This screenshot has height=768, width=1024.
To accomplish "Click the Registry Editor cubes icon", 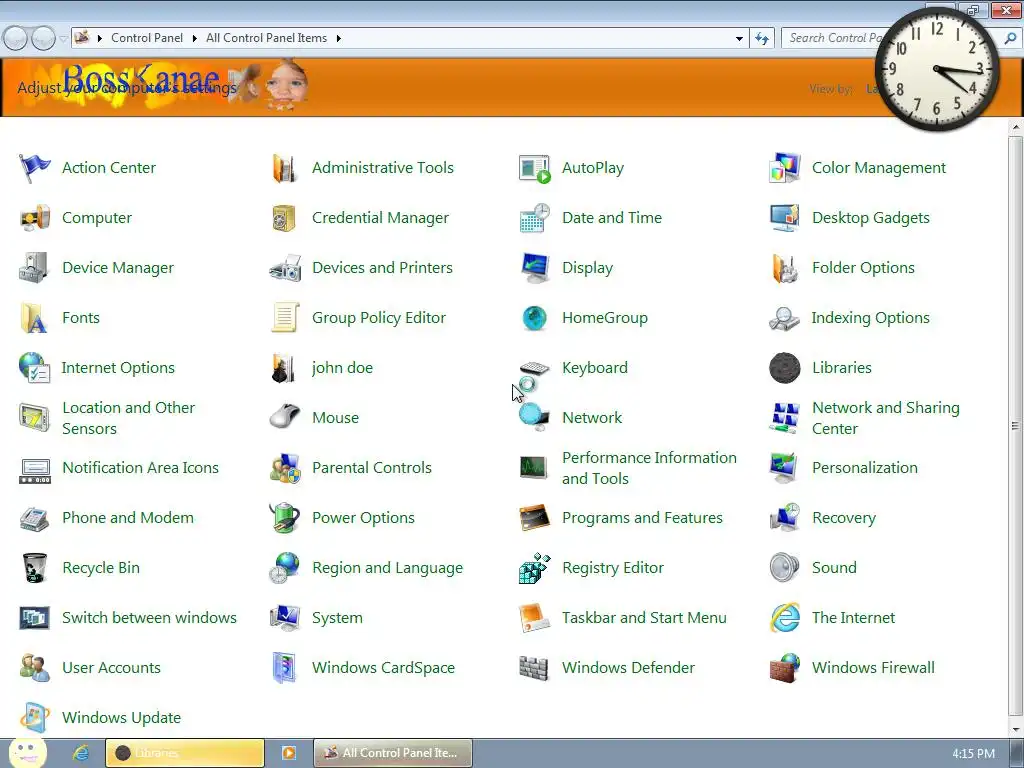I will click(534, 568).
